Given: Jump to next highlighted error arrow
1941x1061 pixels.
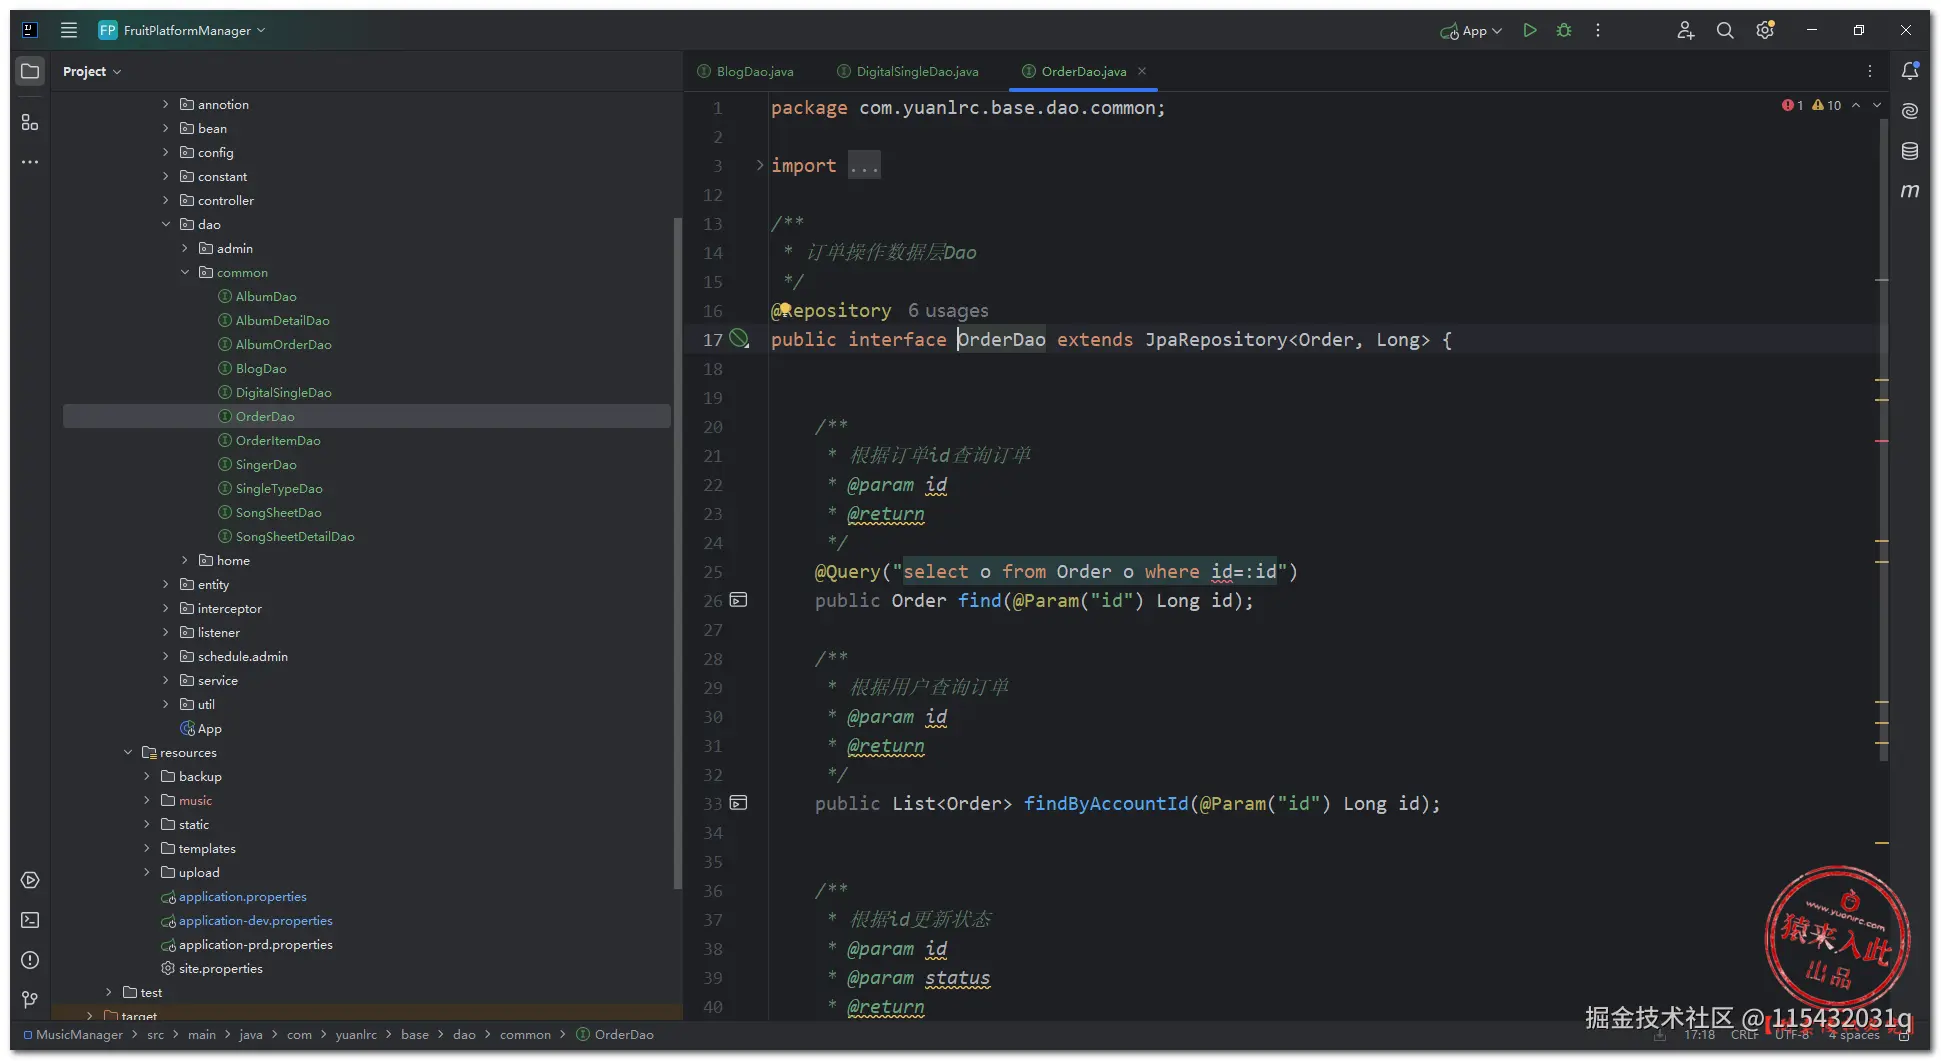Looking at the screenshot, I should (1877, 105).
